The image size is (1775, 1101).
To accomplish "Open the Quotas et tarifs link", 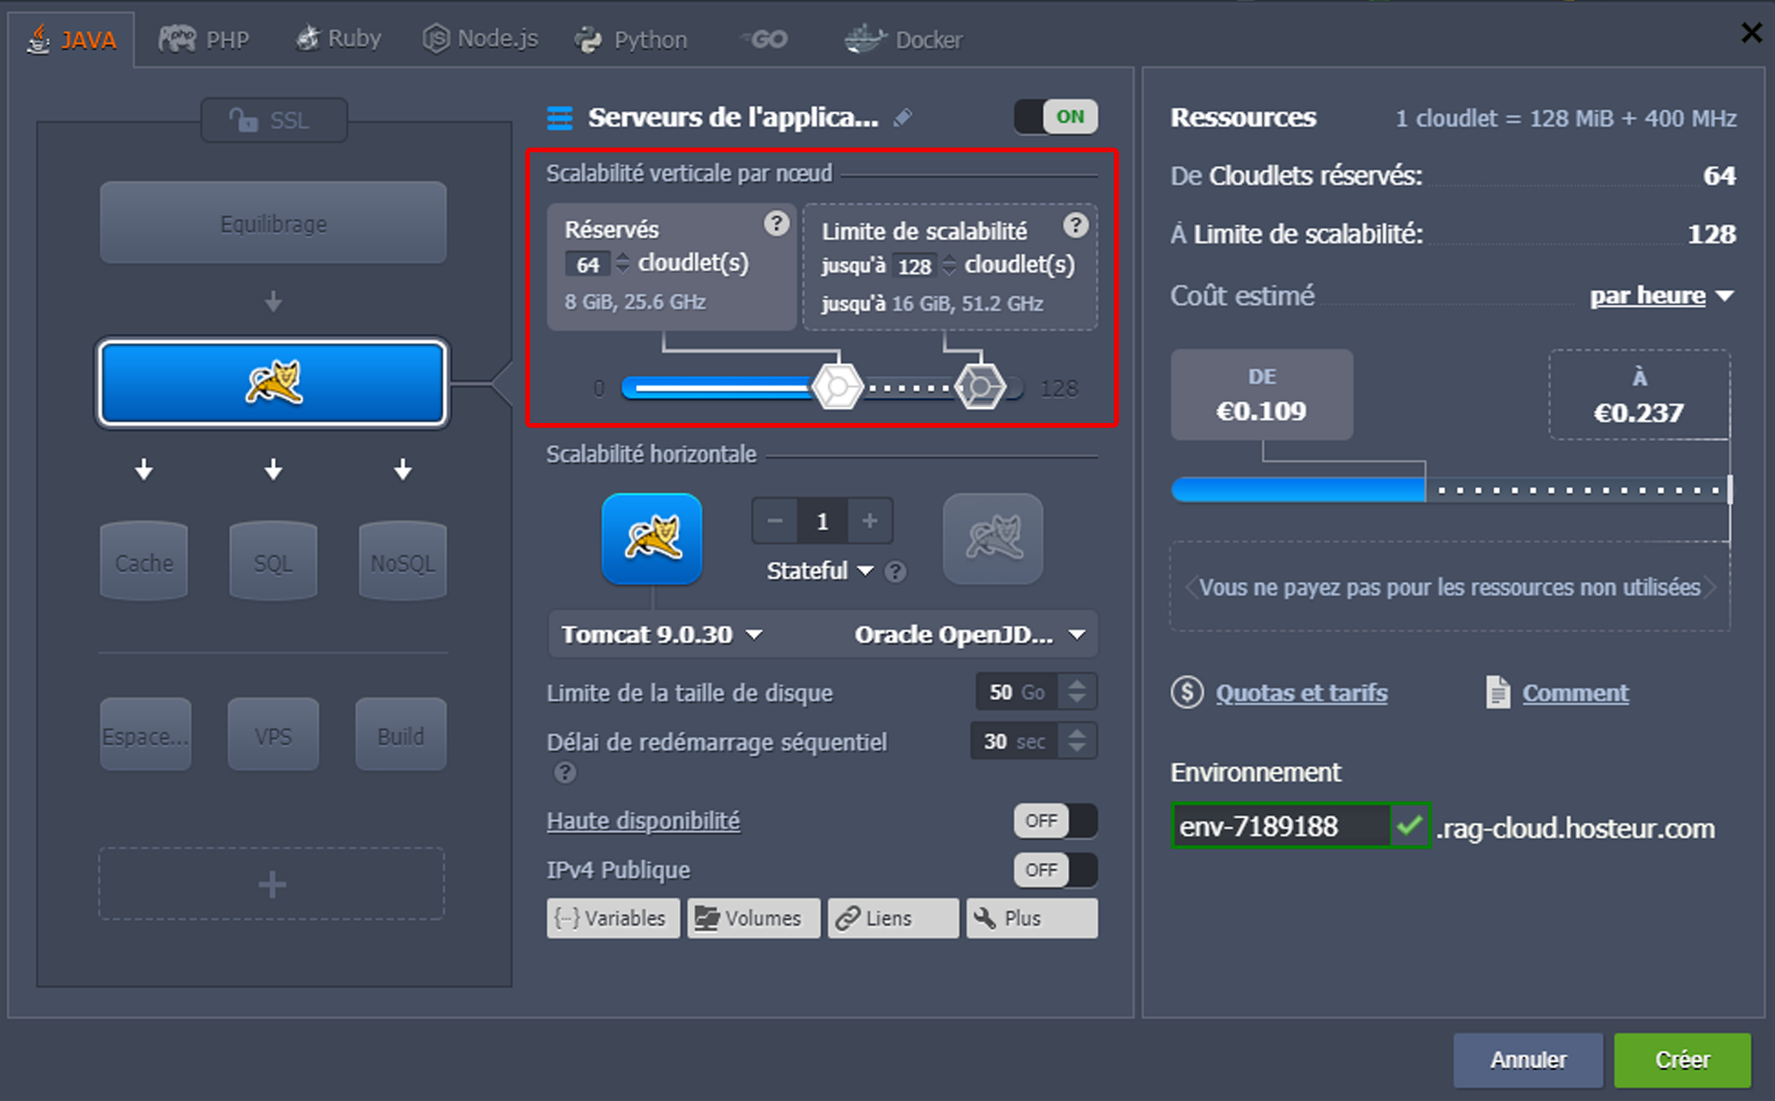I will pos(1301,693).
